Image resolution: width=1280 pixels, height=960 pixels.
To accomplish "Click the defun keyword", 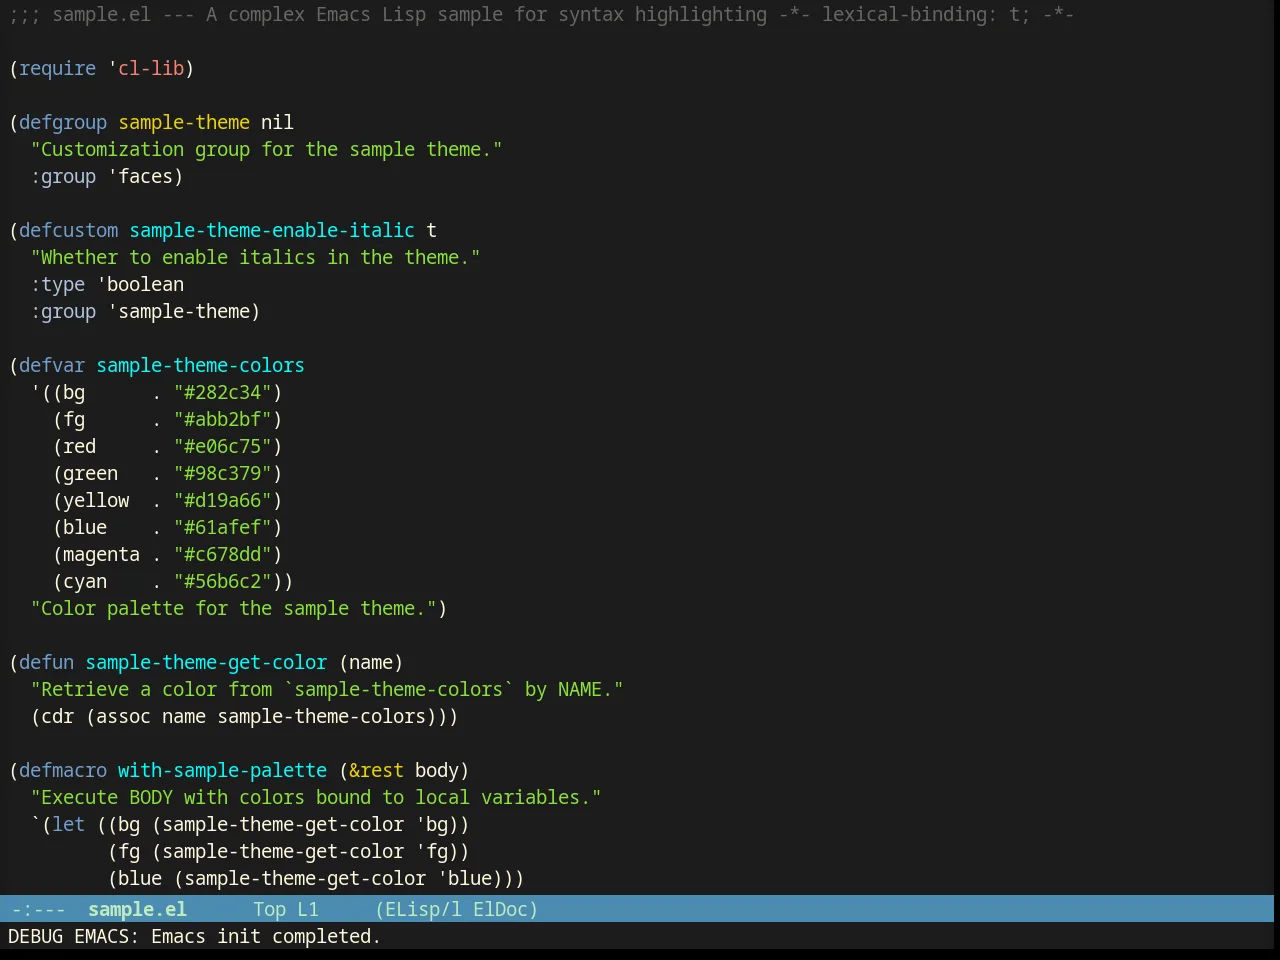I will pyautogui.click(x=47, y=662).
